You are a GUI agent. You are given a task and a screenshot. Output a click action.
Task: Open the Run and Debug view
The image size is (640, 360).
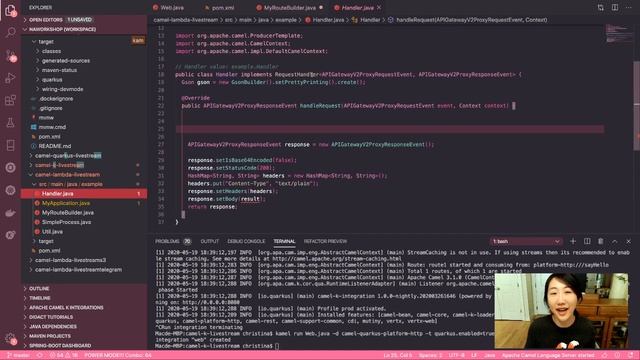tap(11, 78)
